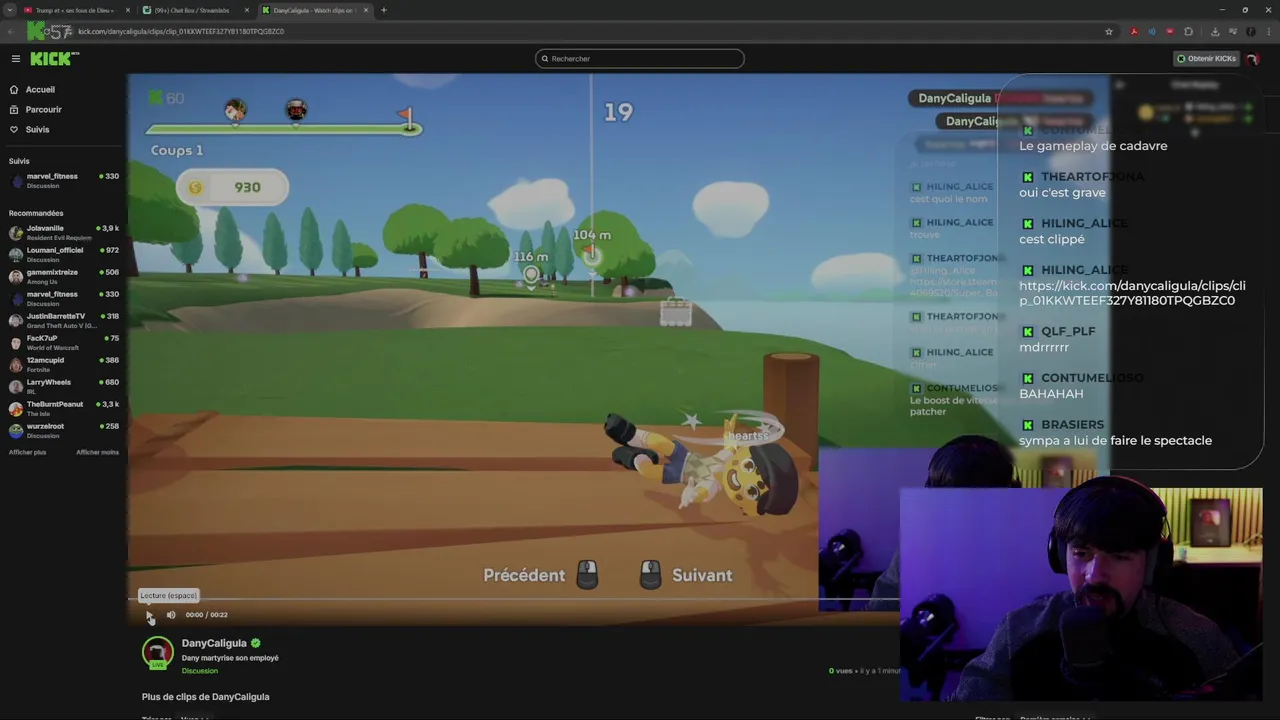The height and width of the screenshot is (720, 1280).
Task: Open recommended channel LarryWheels
Action: click(x=63, y=386)
